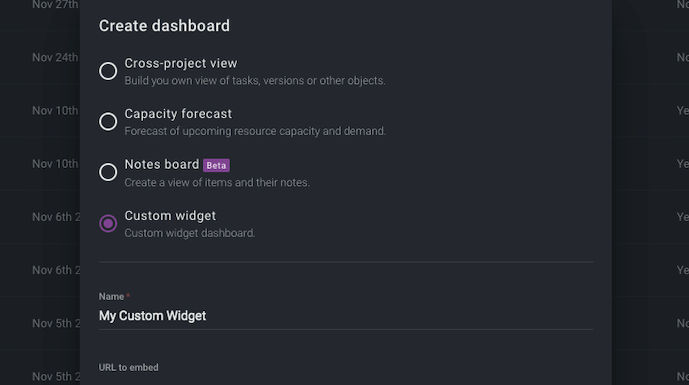Click the URL to embed field label
Viewport: 689px width, 385px height.
(x=128, y=367)
